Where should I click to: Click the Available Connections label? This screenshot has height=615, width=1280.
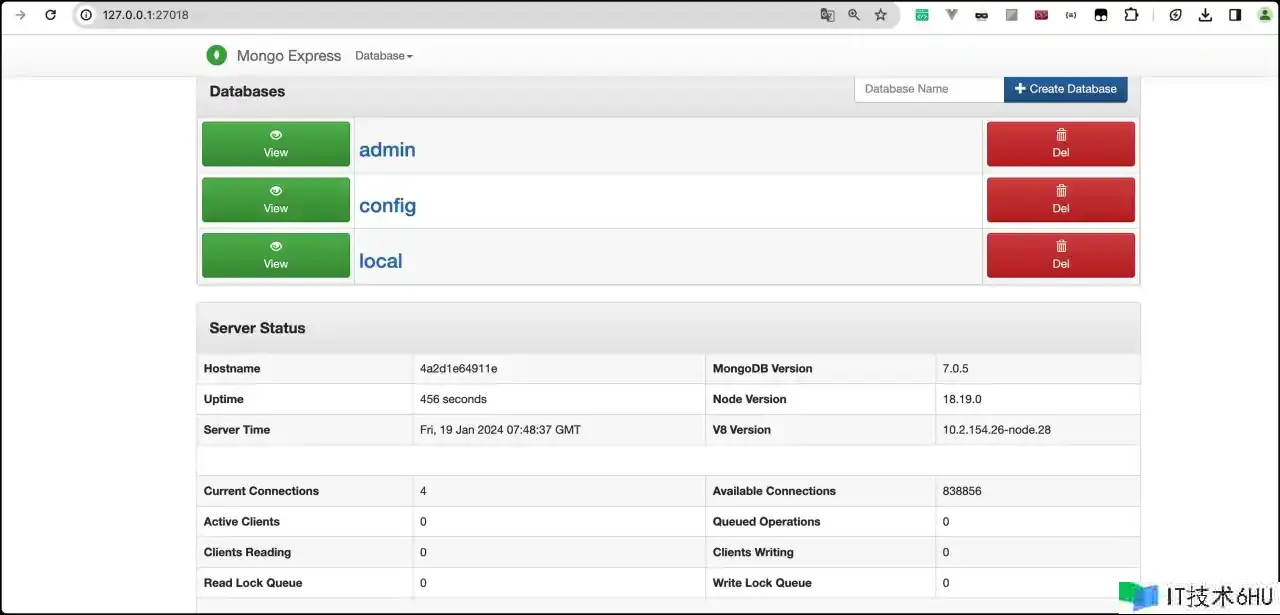[x=774, y=491]
